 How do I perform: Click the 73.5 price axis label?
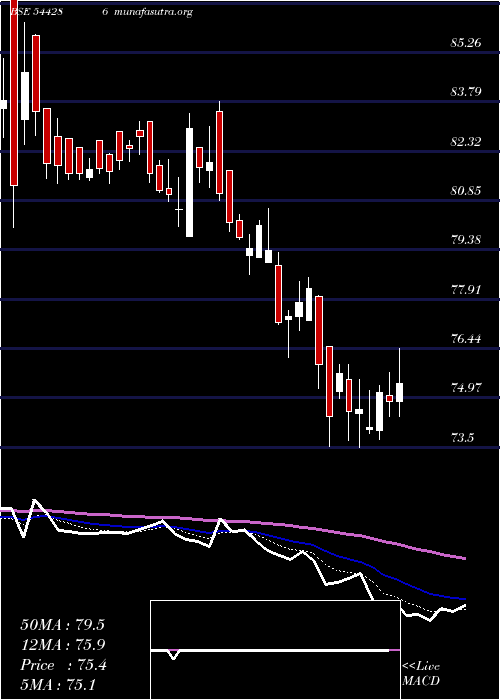pyautogui.click(x=462, y=438)
